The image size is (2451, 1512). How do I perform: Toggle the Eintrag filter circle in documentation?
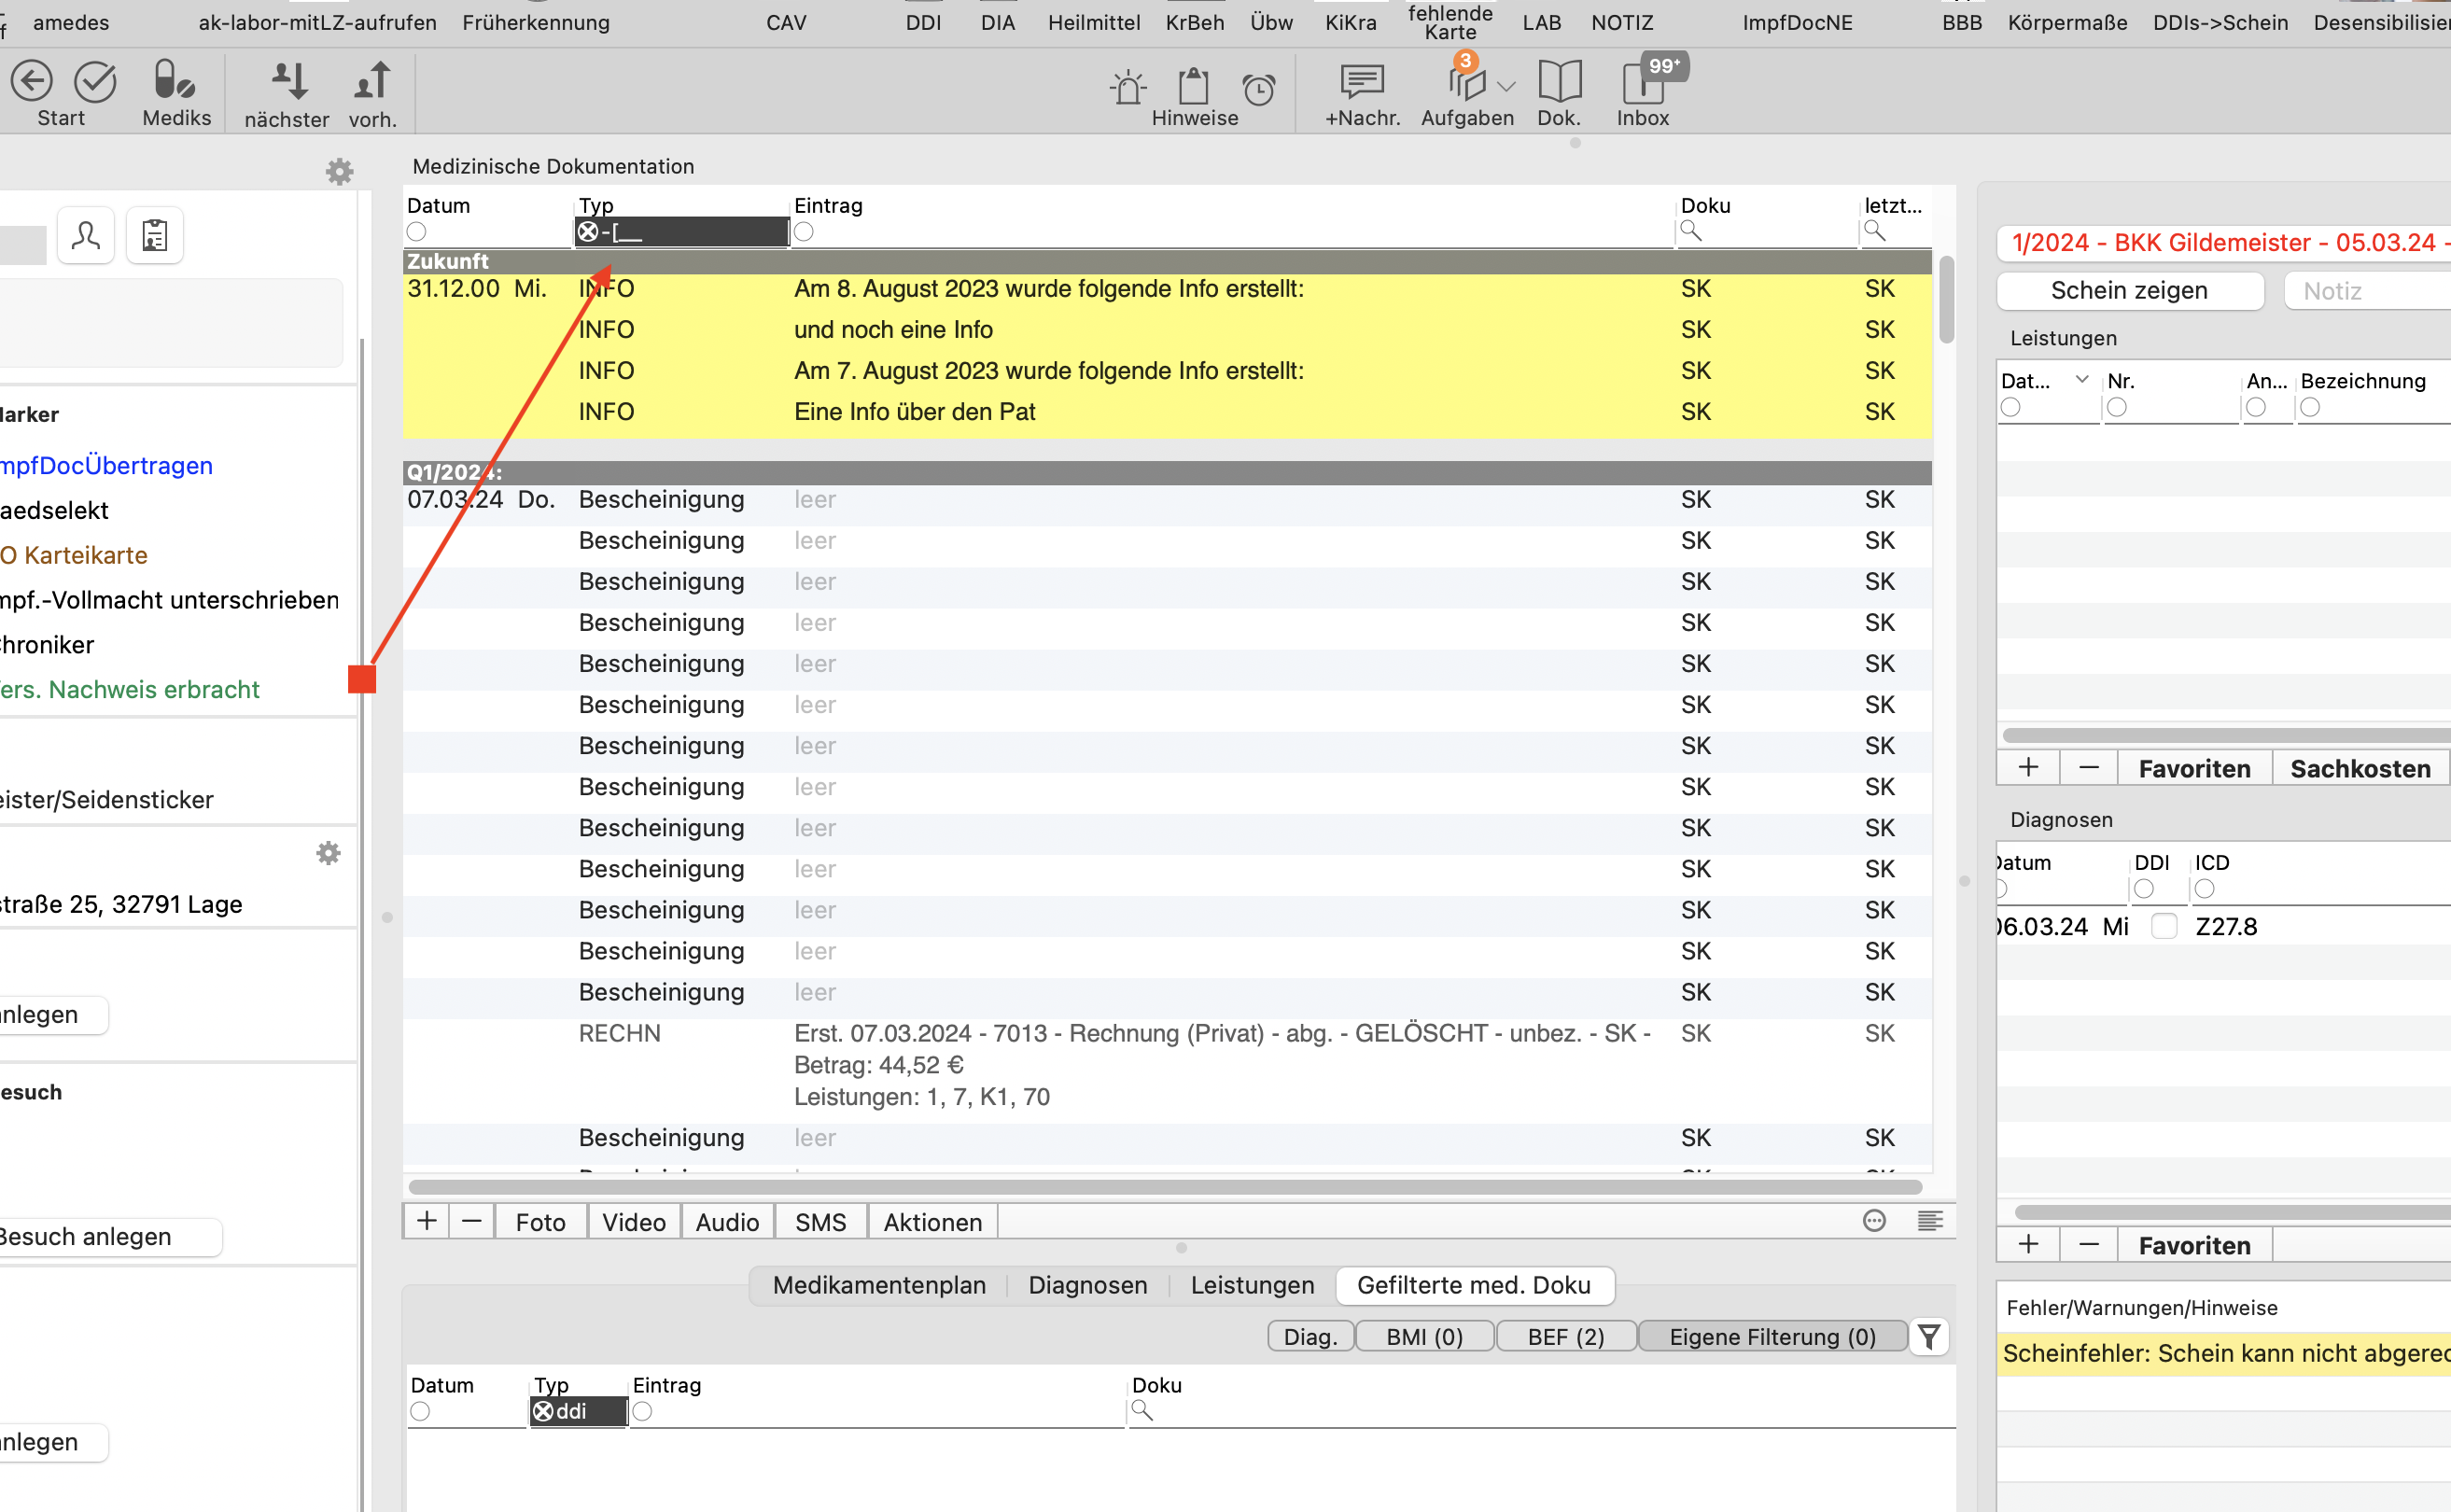coord(804,232)
